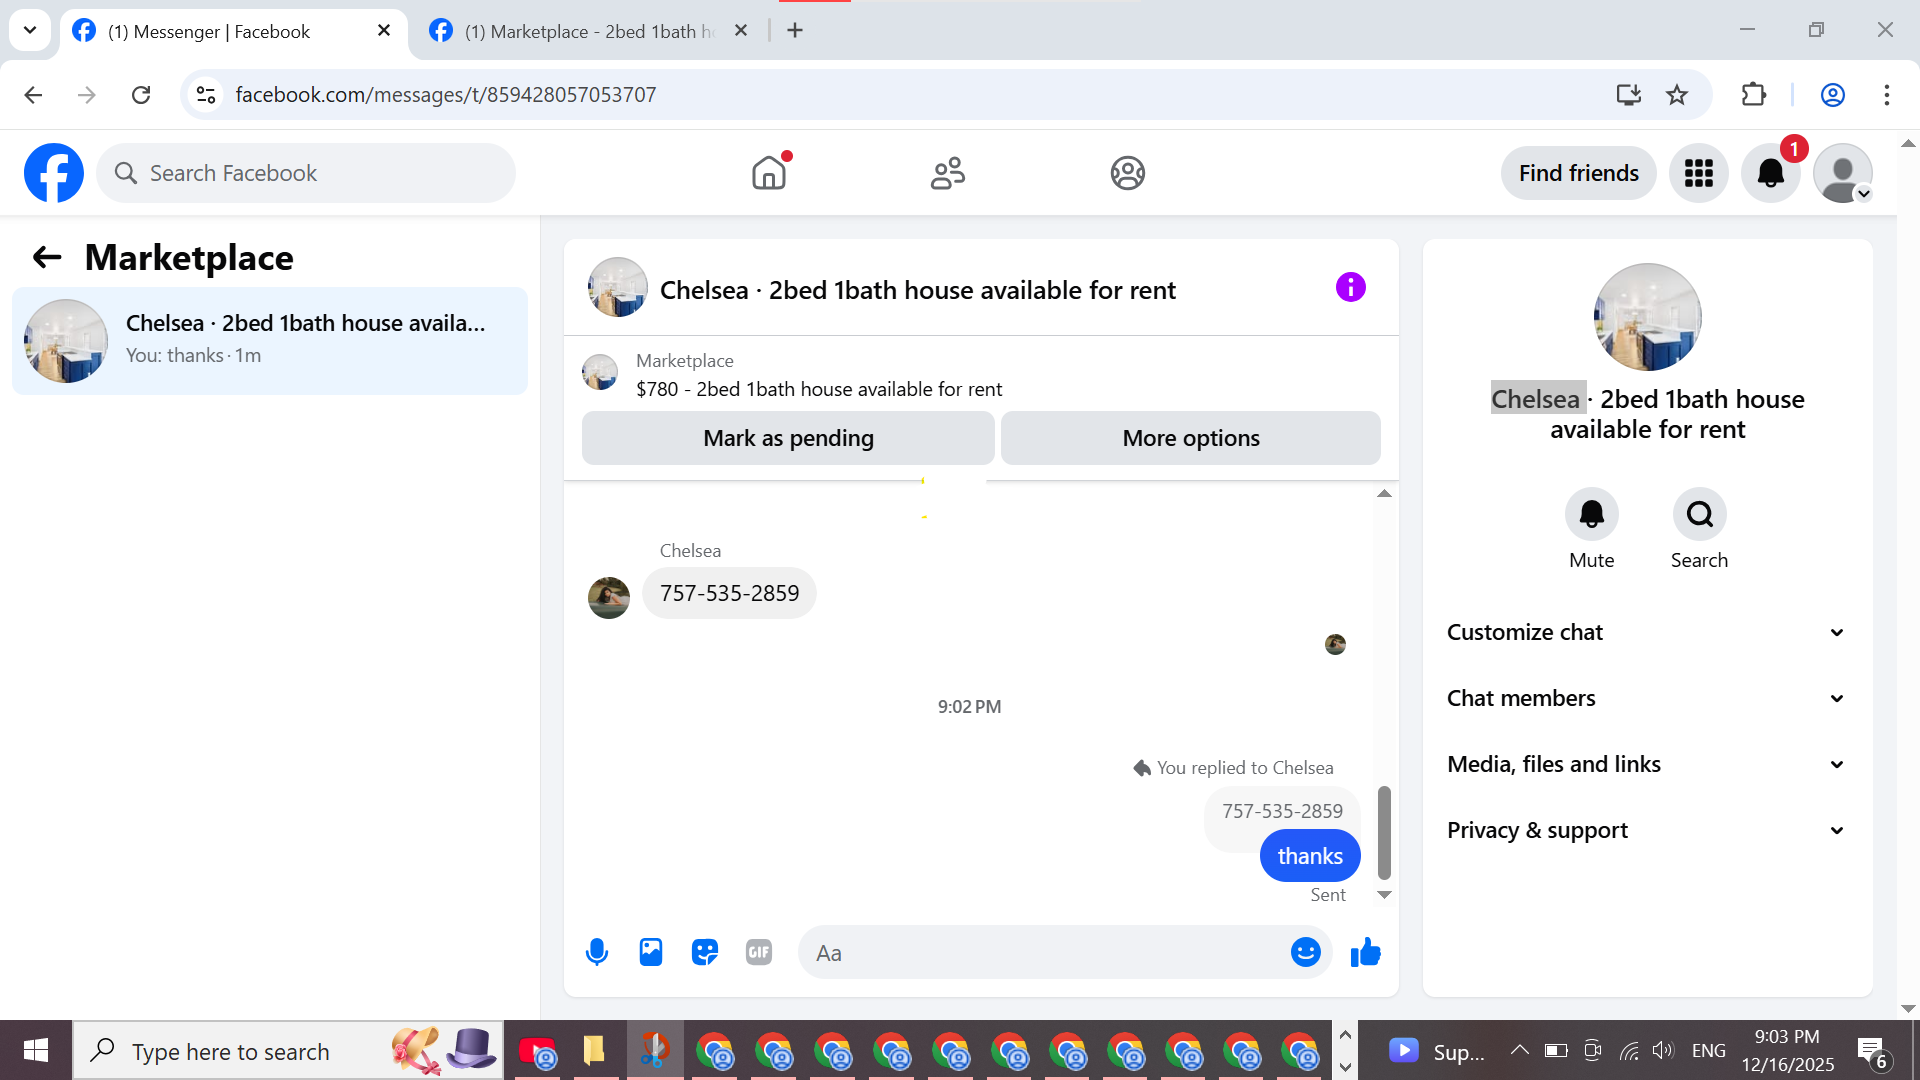Expand the Chat members section
This screenshot has height=1080, width=1920.
pyautogui.click(x=1646, y=698)
